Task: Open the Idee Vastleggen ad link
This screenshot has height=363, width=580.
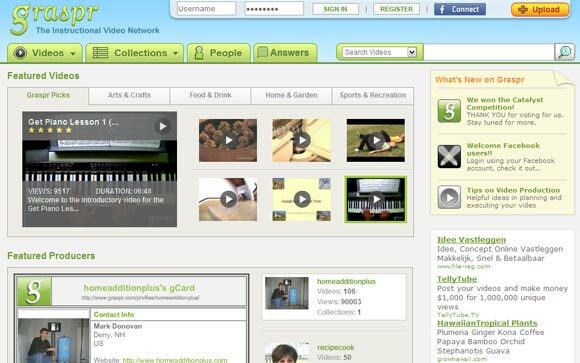Action: click(471, 240)
